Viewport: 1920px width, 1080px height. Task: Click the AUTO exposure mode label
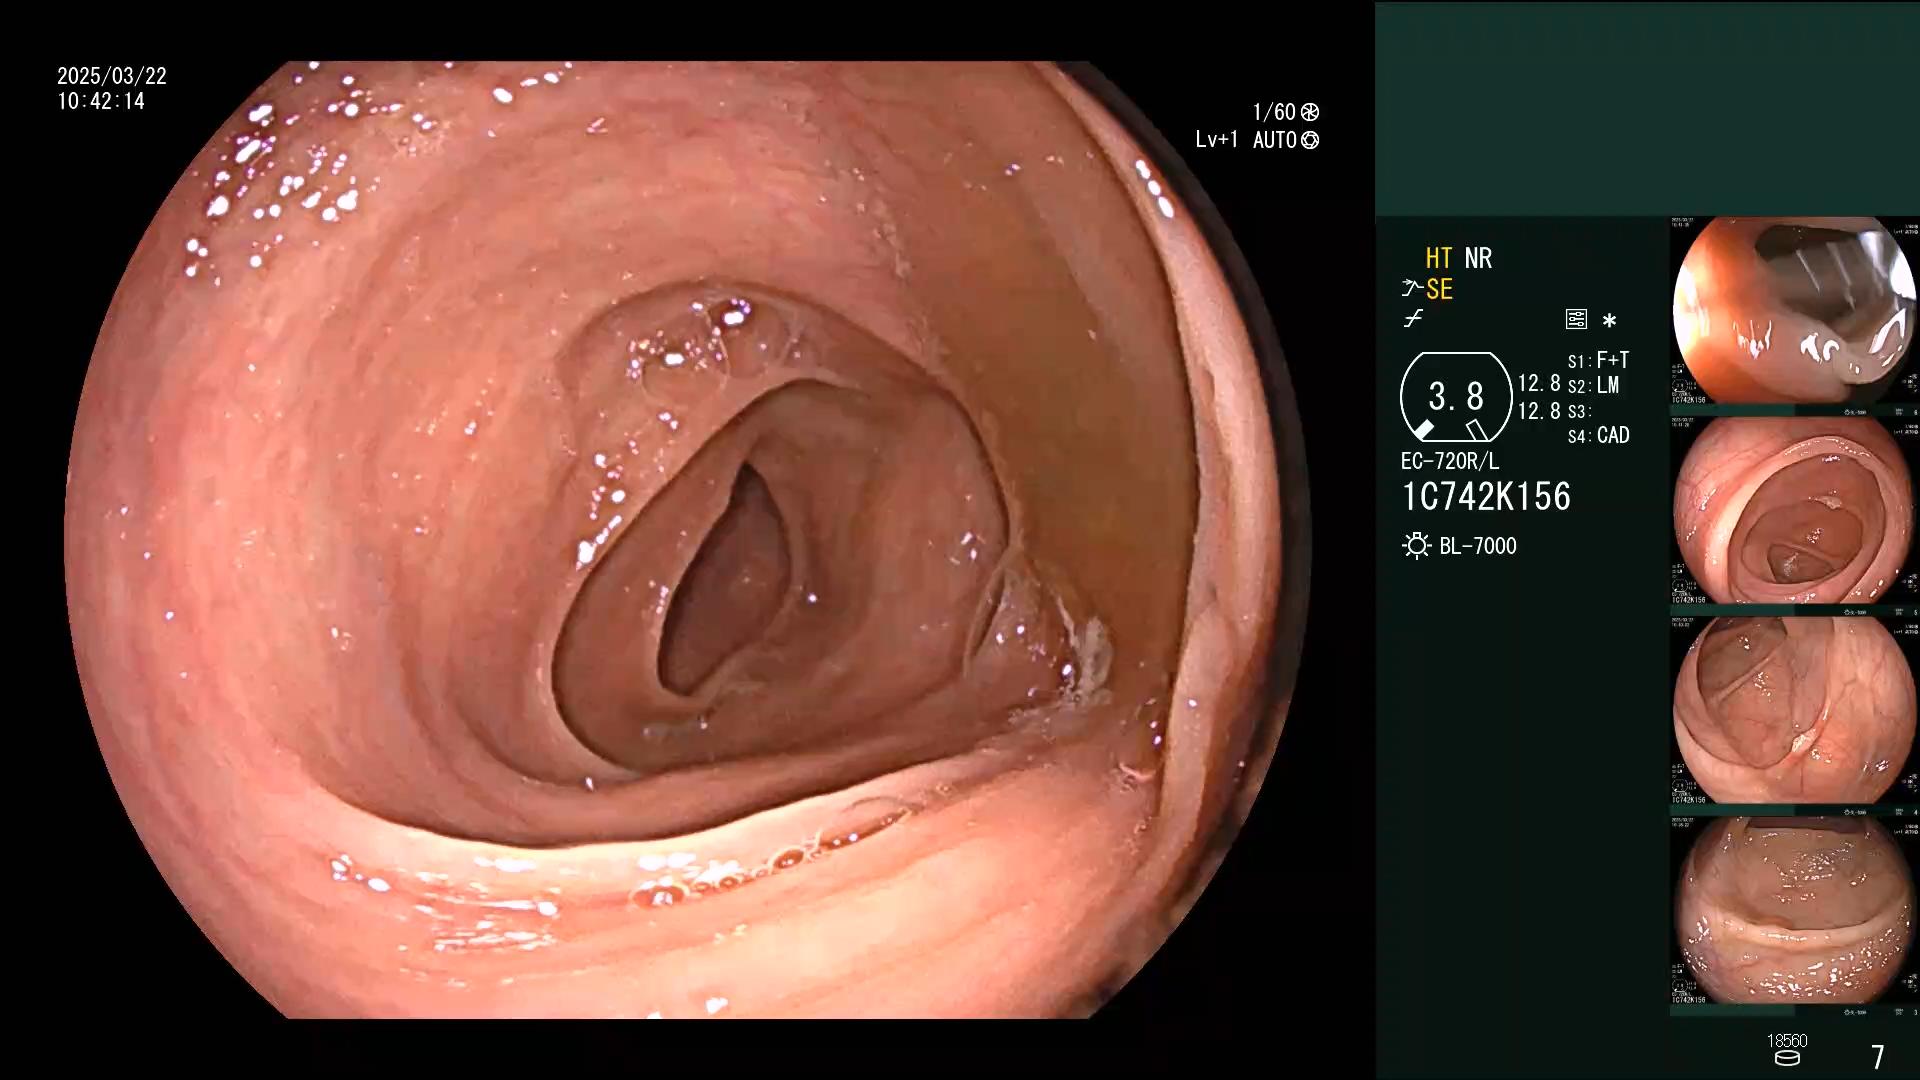point(1275,140)
